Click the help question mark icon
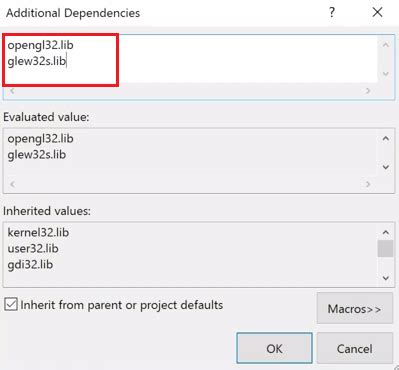 (332, 12)
